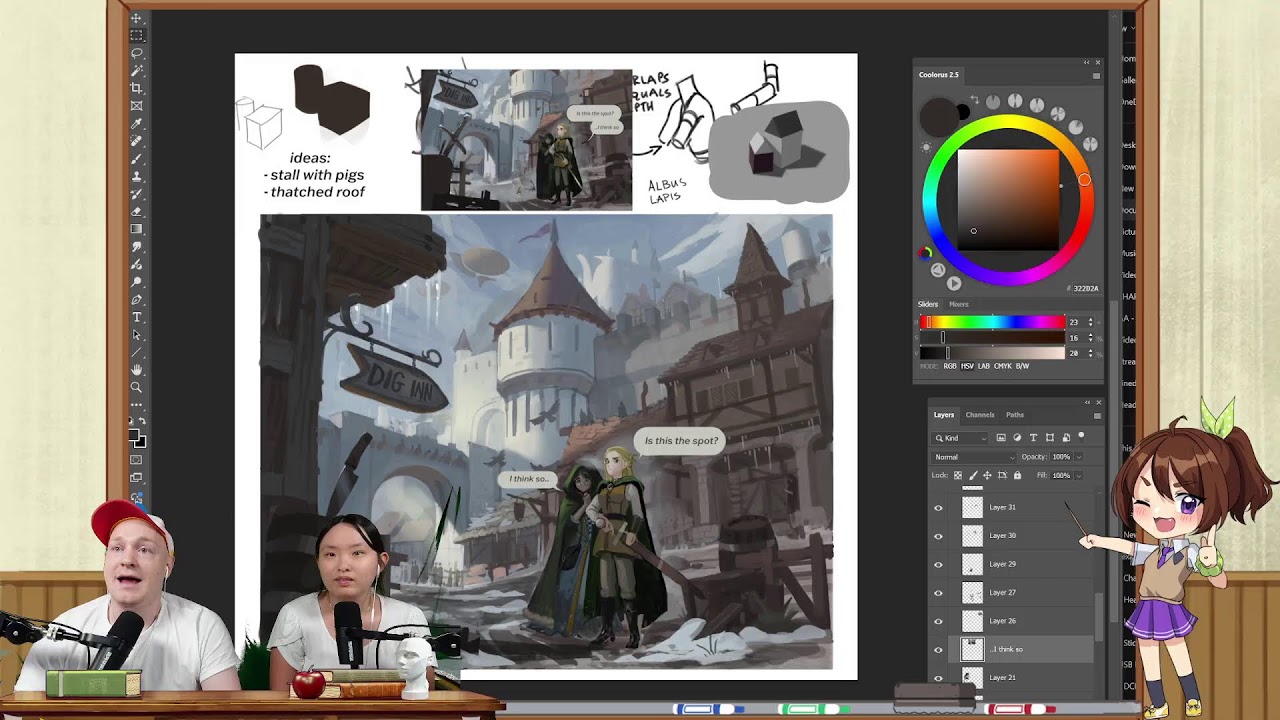
Task: Open the Opacity dropdown arrow
Action: point(1079,457)
